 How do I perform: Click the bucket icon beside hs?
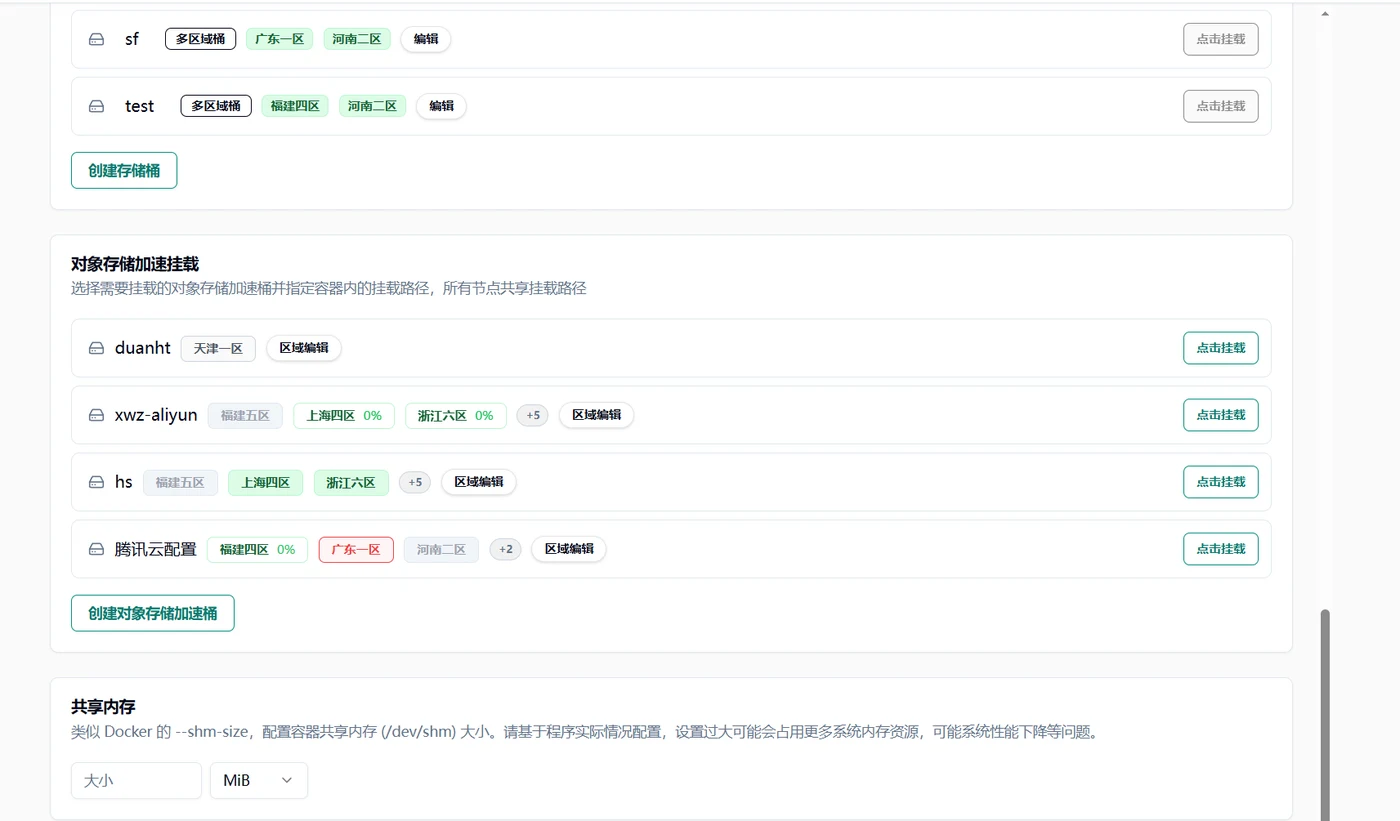coord(97,482)
